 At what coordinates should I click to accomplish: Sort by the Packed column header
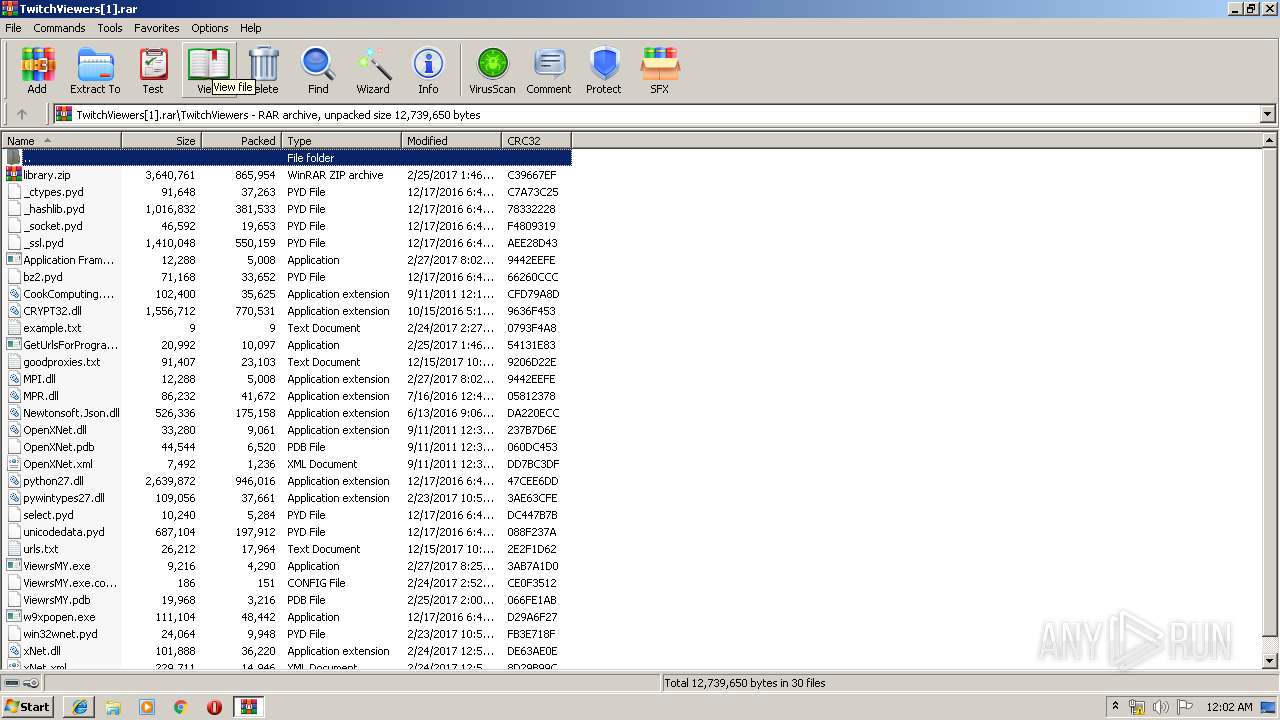click(x=241, y=141)
